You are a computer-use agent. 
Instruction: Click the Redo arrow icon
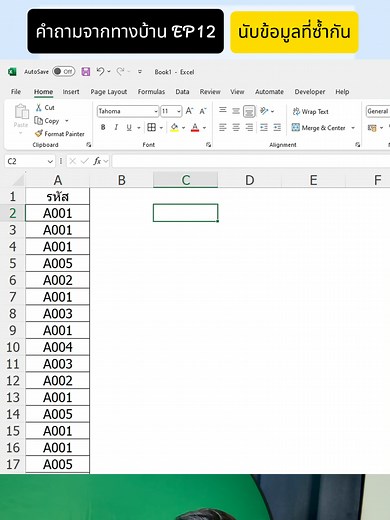click(x=120, y=71)
